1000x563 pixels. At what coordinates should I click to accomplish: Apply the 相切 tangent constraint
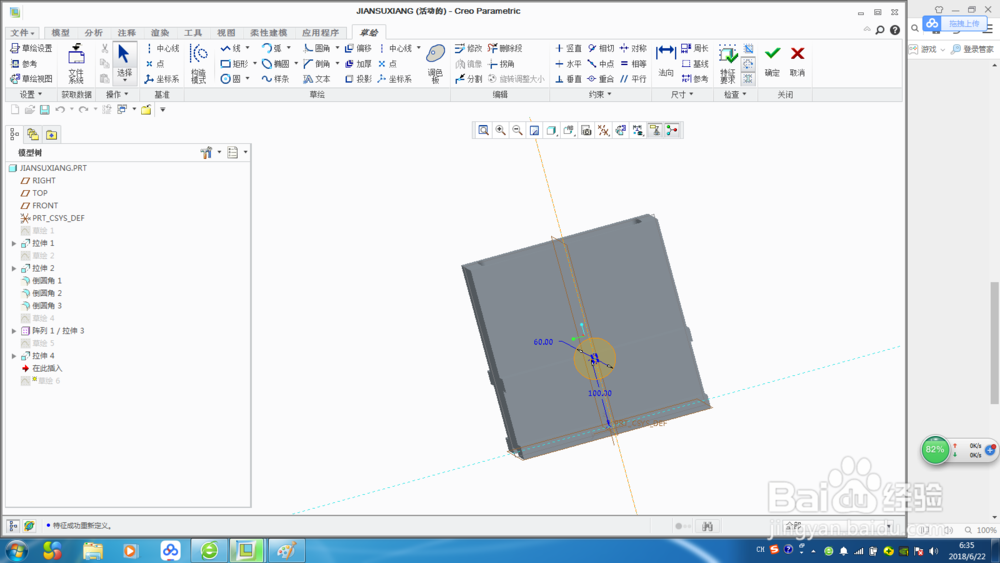tap(600, 48)
